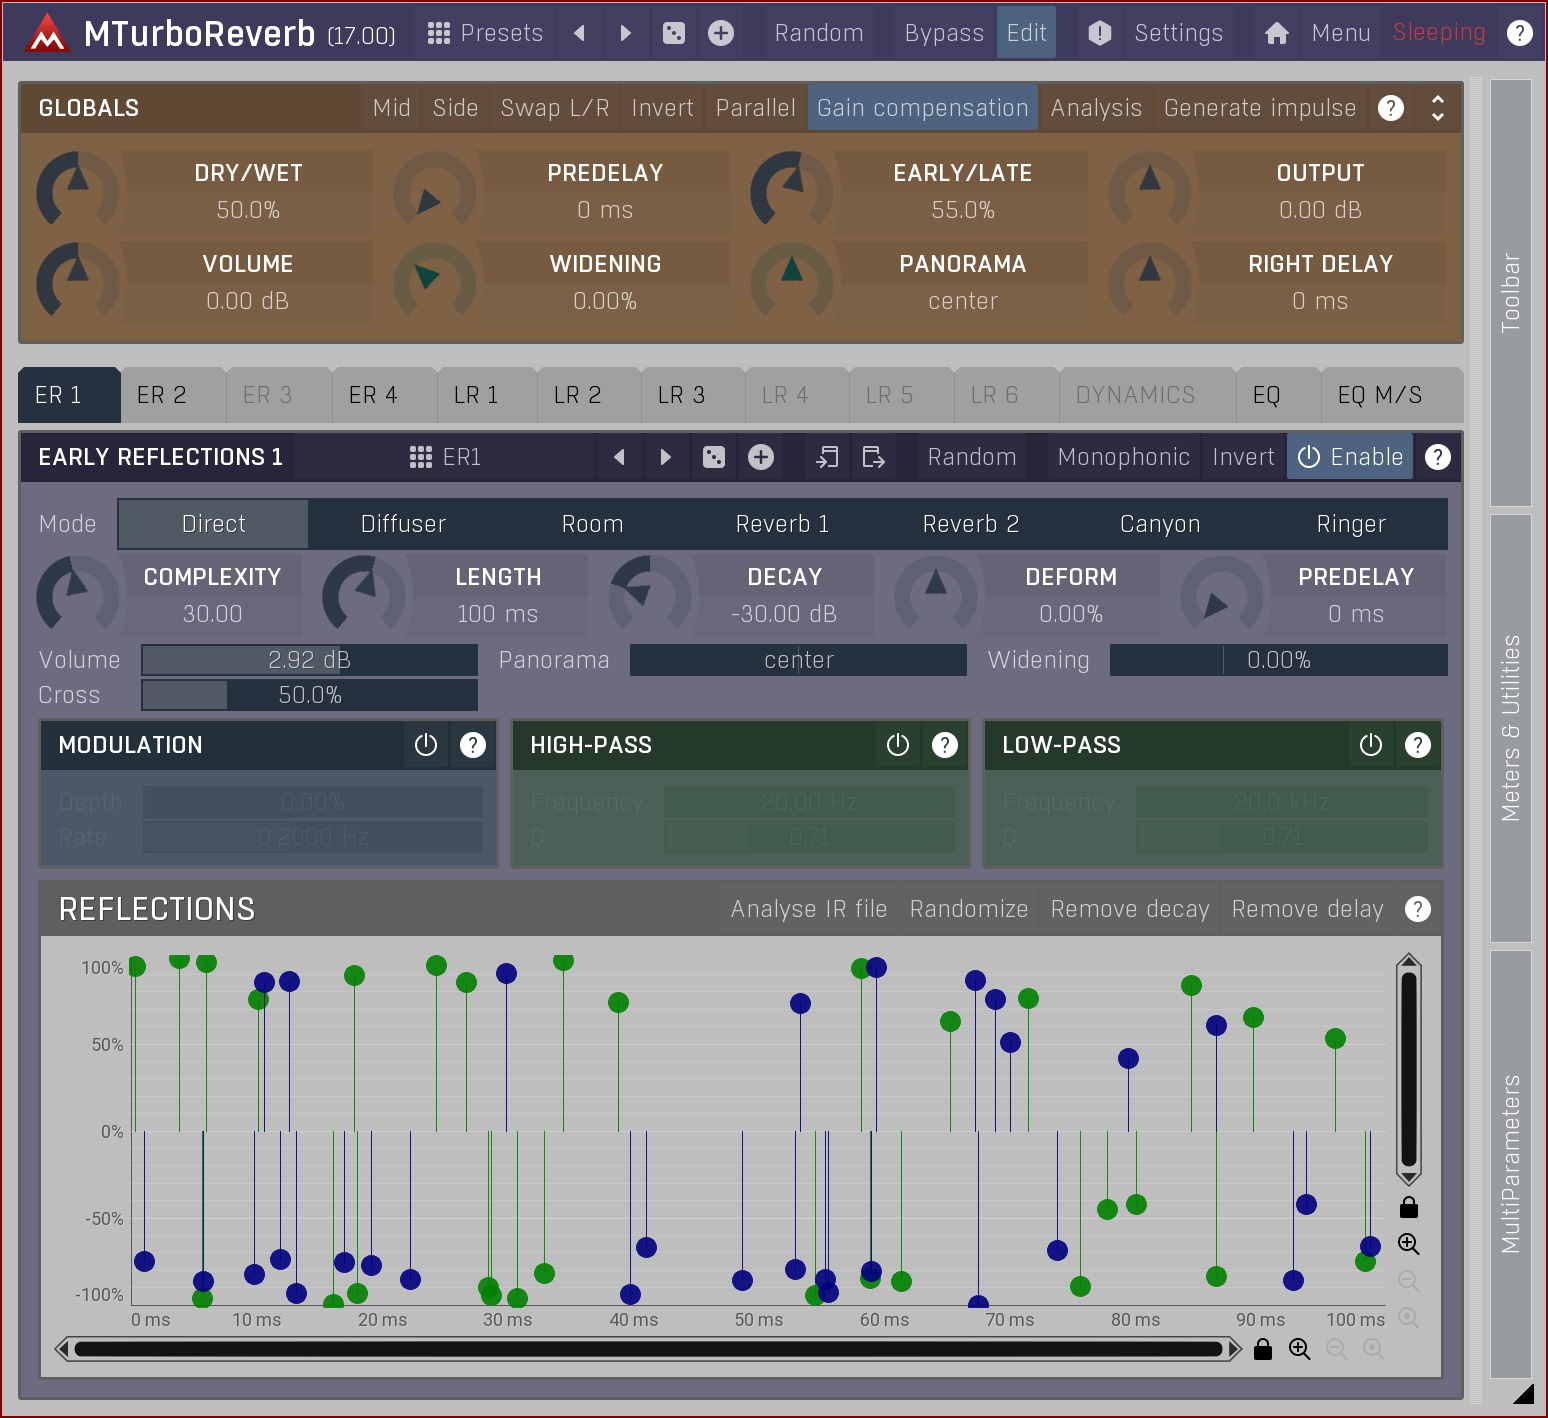Switch to the EQ M/S tab
The height and width of the screenshot is (1418, 1548).
click(x=1379, y=395)
